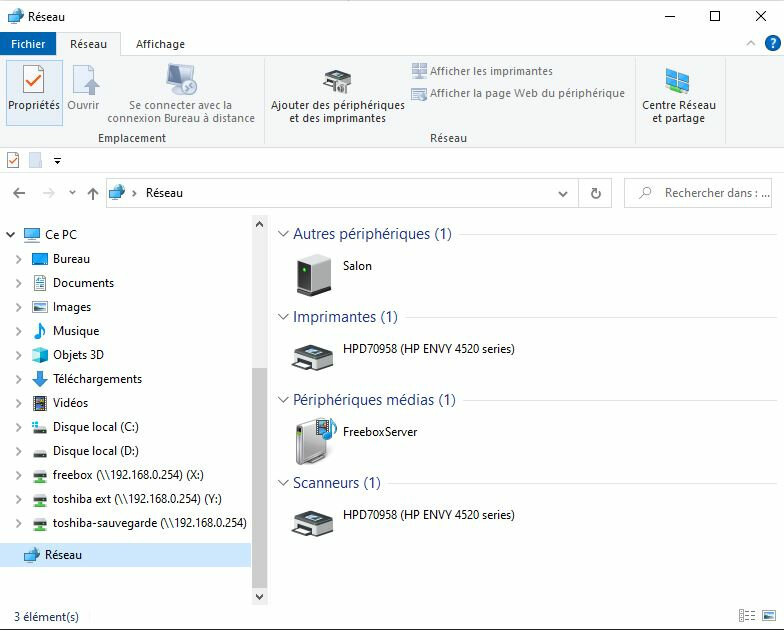
Task: Open FreeboxServer media device
Action: coord(314,440)
